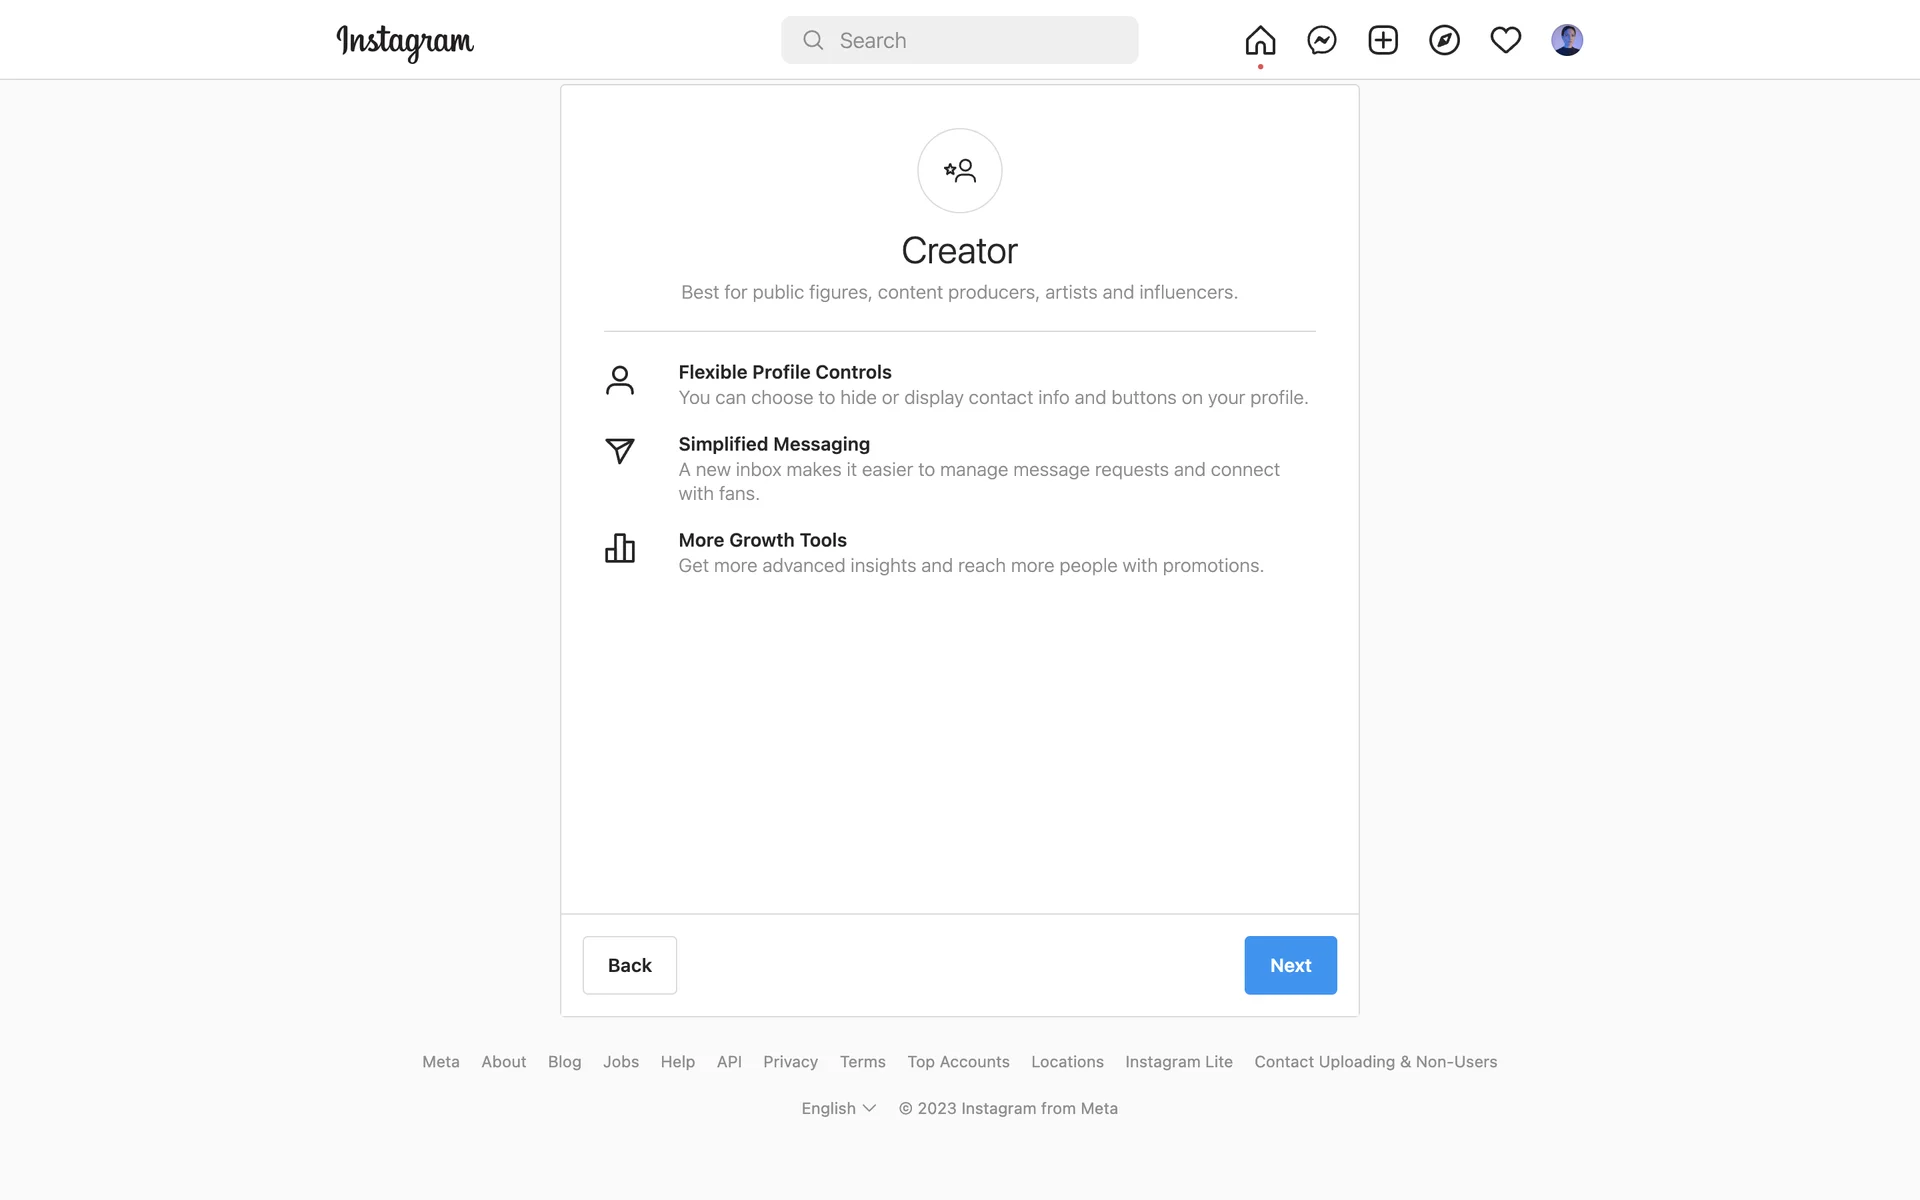Click the Instagram wordmark logo
This screenshot has height=1200, width=1920.
pyautogui.click(x=405, y=42)
